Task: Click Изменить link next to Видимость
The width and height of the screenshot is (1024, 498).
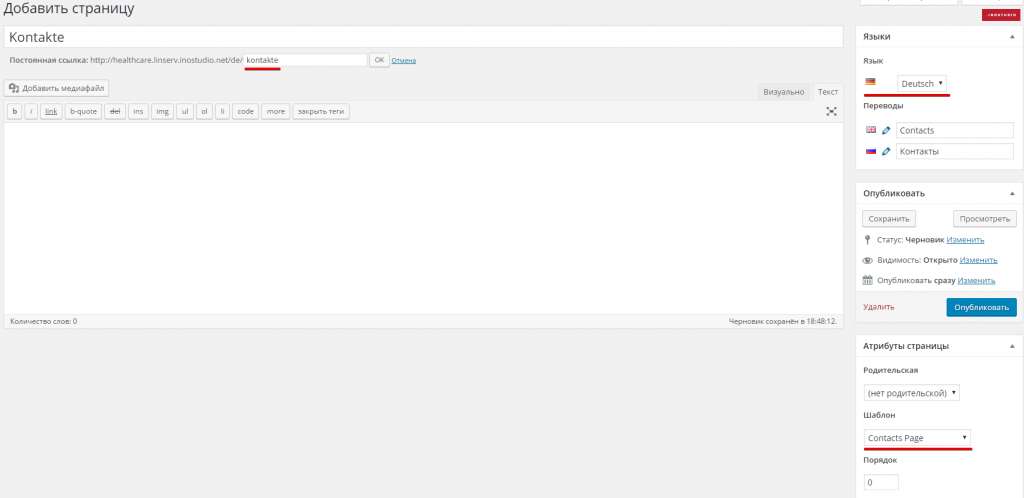Action: pyautogui.click(x=977, y=260)
